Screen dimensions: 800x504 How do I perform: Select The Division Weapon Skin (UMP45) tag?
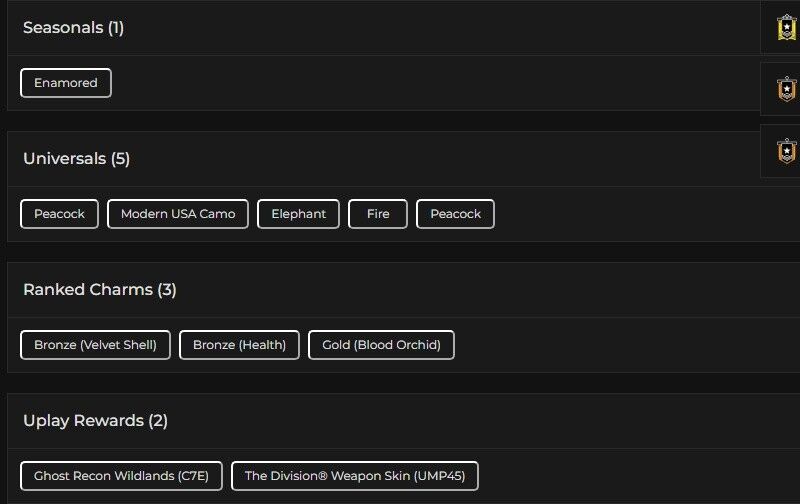coord(355,476)
